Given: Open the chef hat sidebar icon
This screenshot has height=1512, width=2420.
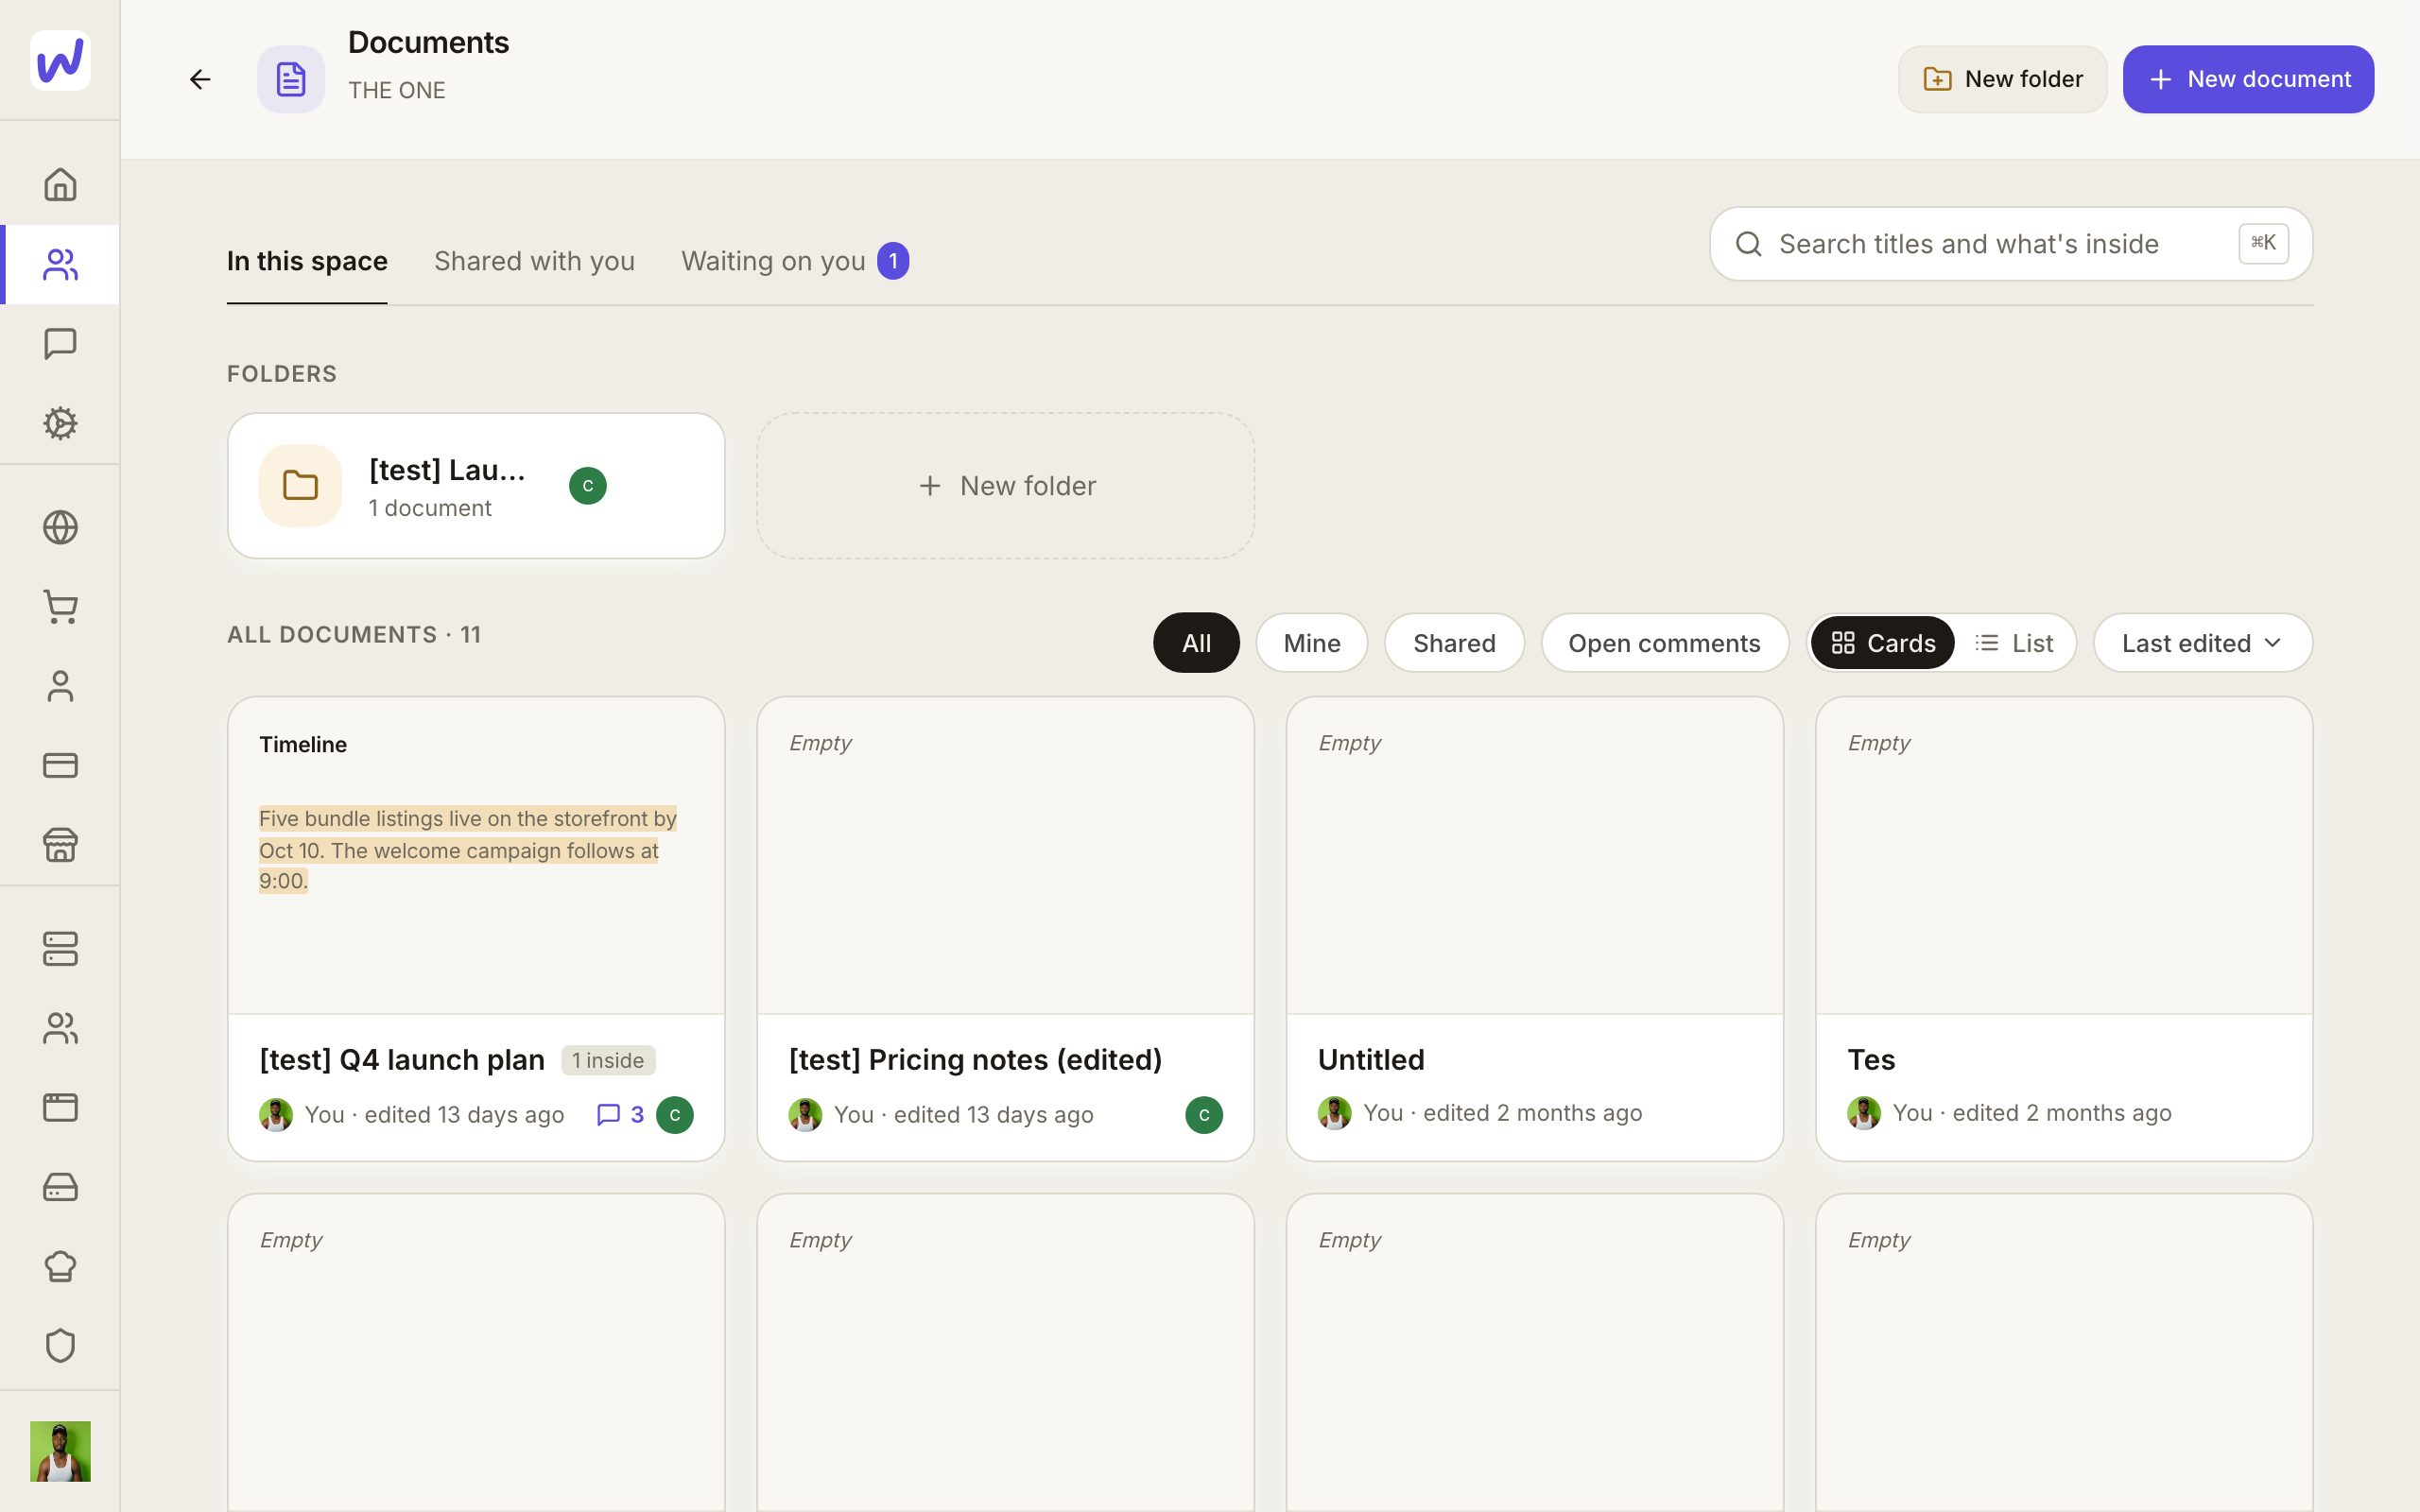Looking at the screenshot, I should coord(60,1266).
